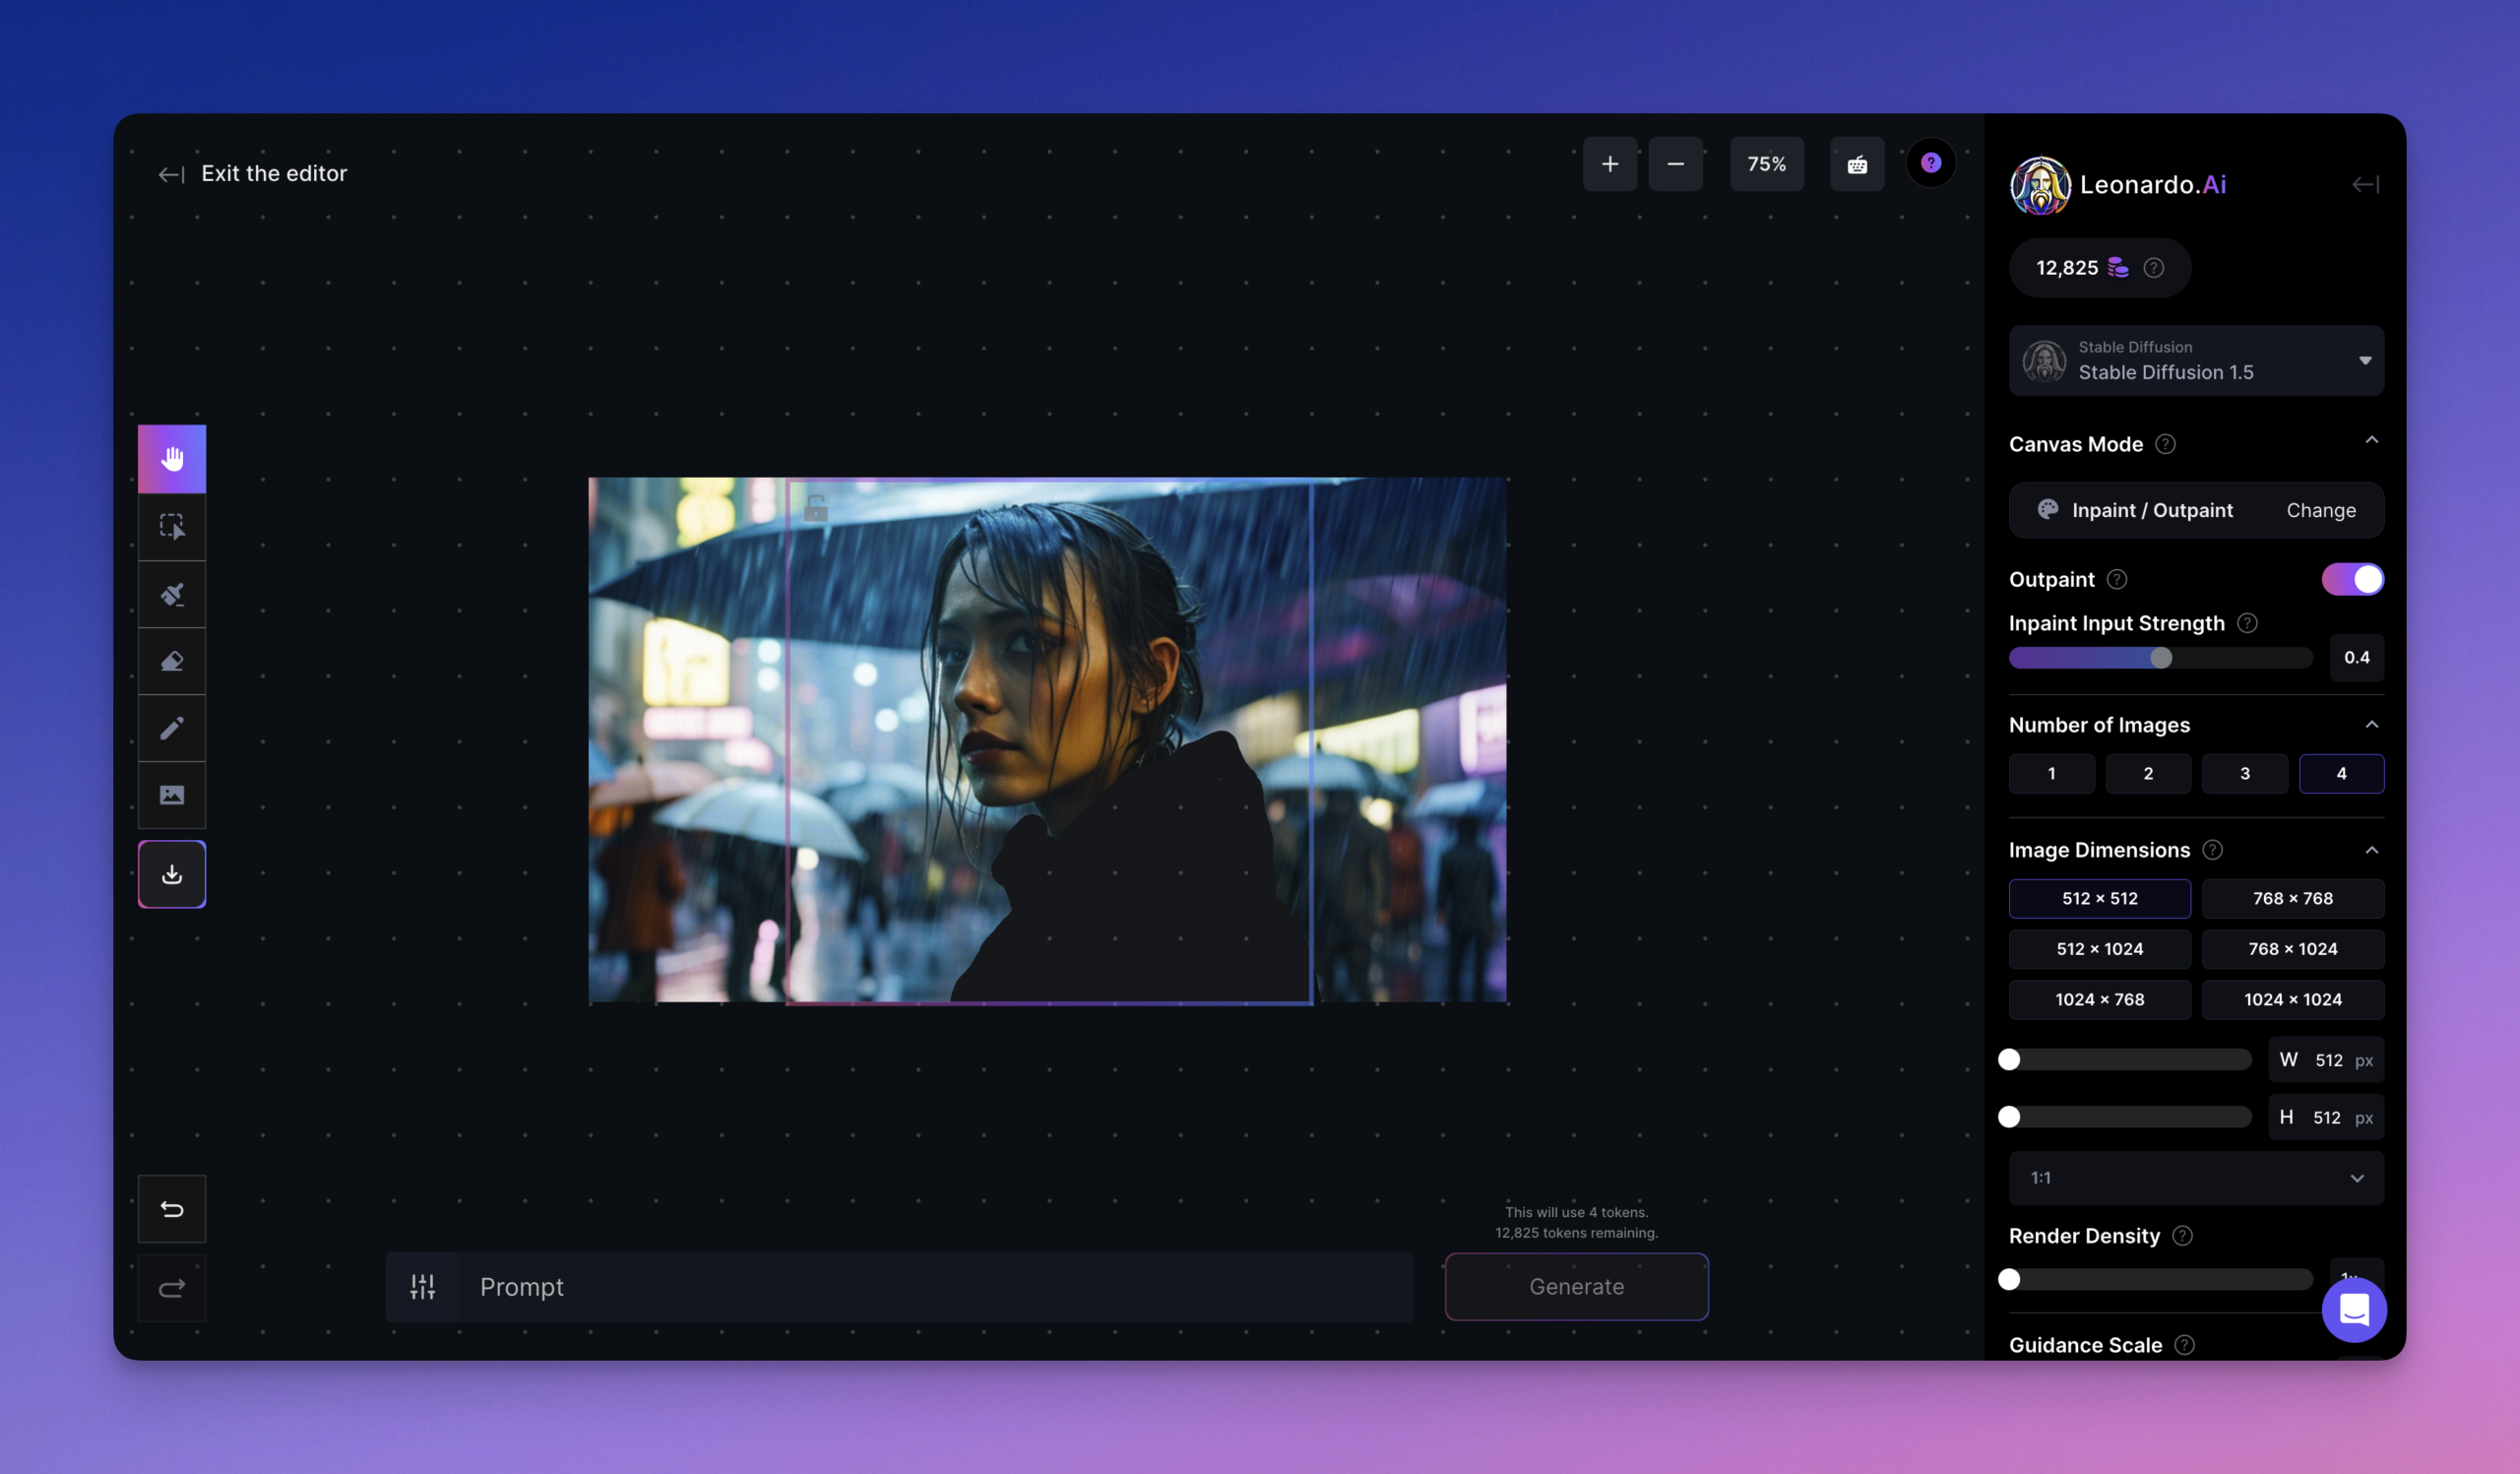Open token balance help icon
This screenshot has height=1474, width=2520.
tap(2154, 268)
